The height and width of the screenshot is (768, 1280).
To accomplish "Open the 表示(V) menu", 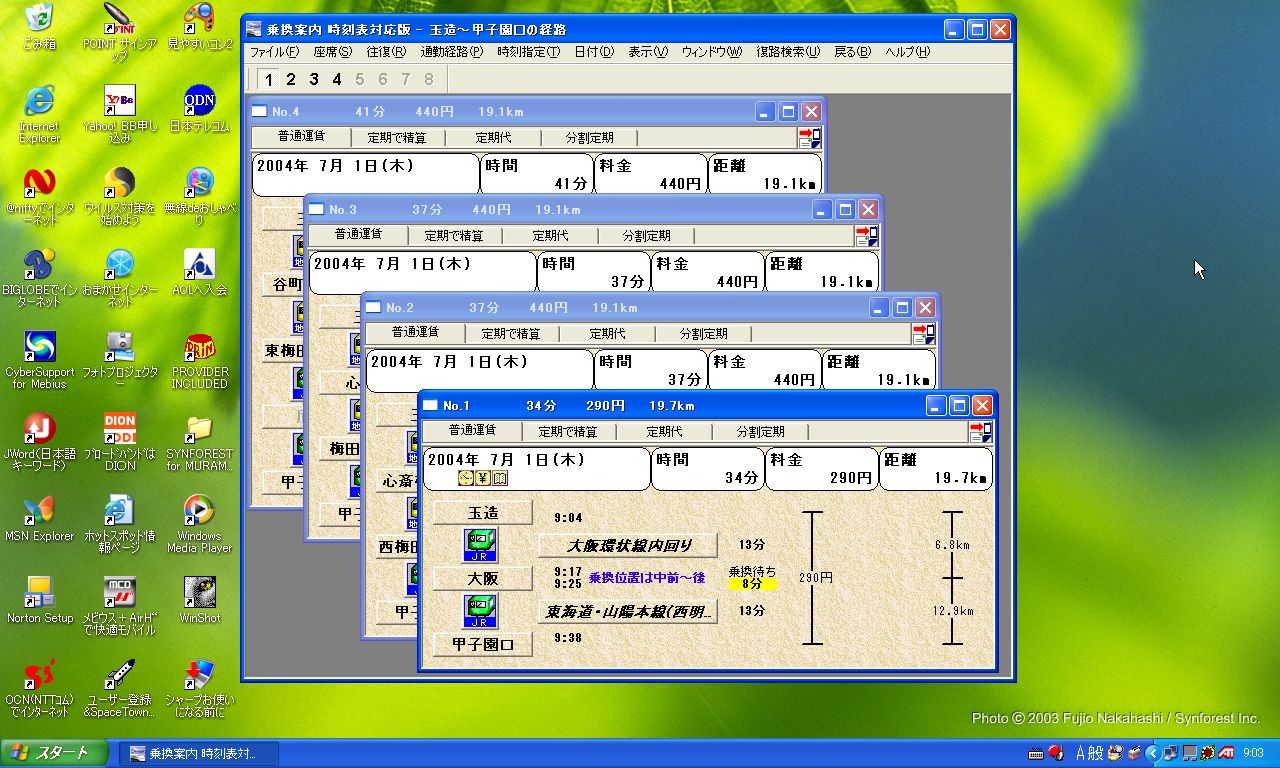I will click(647, 52).
